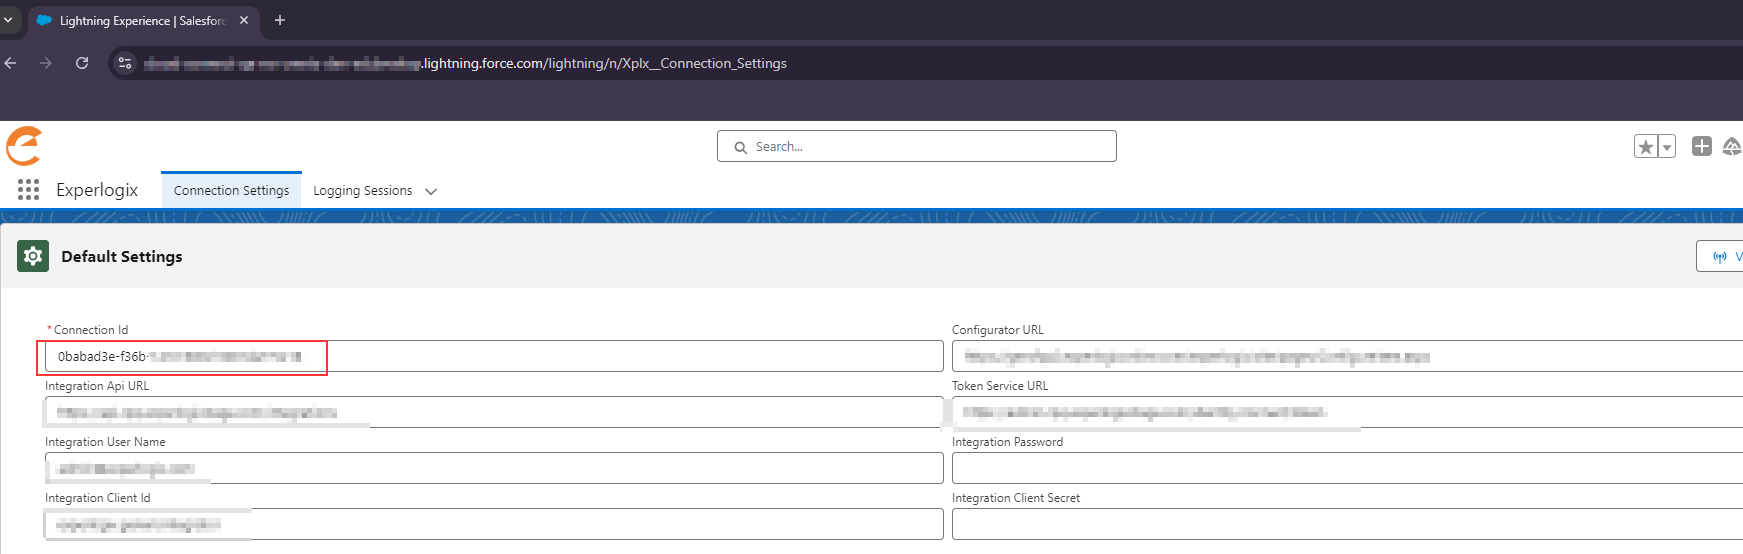Open a new browser tab
The height and width of the screenshot is (554, 1743).
tap(280, 20)
